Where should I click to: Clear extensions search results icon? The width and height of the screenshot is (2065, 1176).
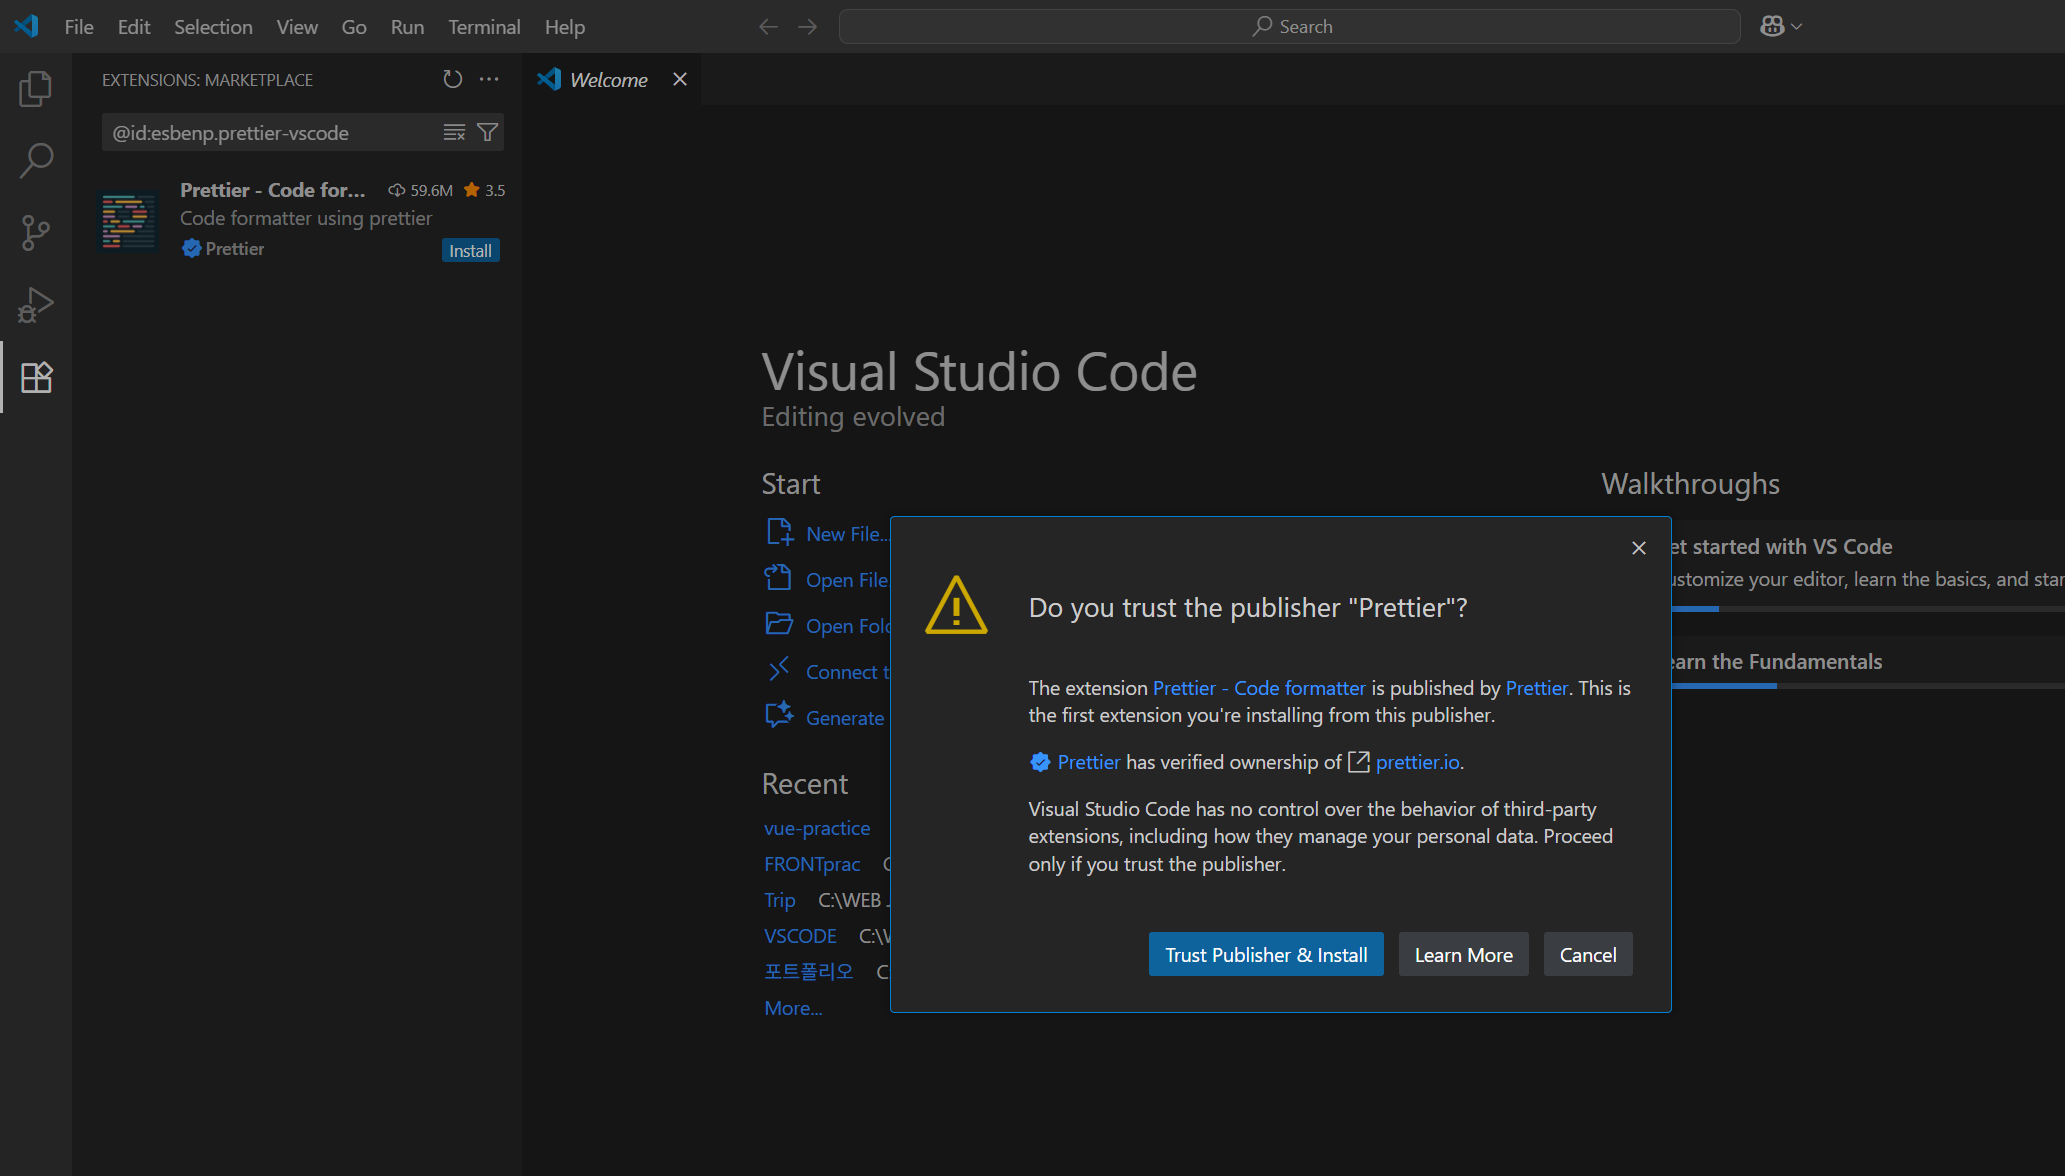point(454,133)
